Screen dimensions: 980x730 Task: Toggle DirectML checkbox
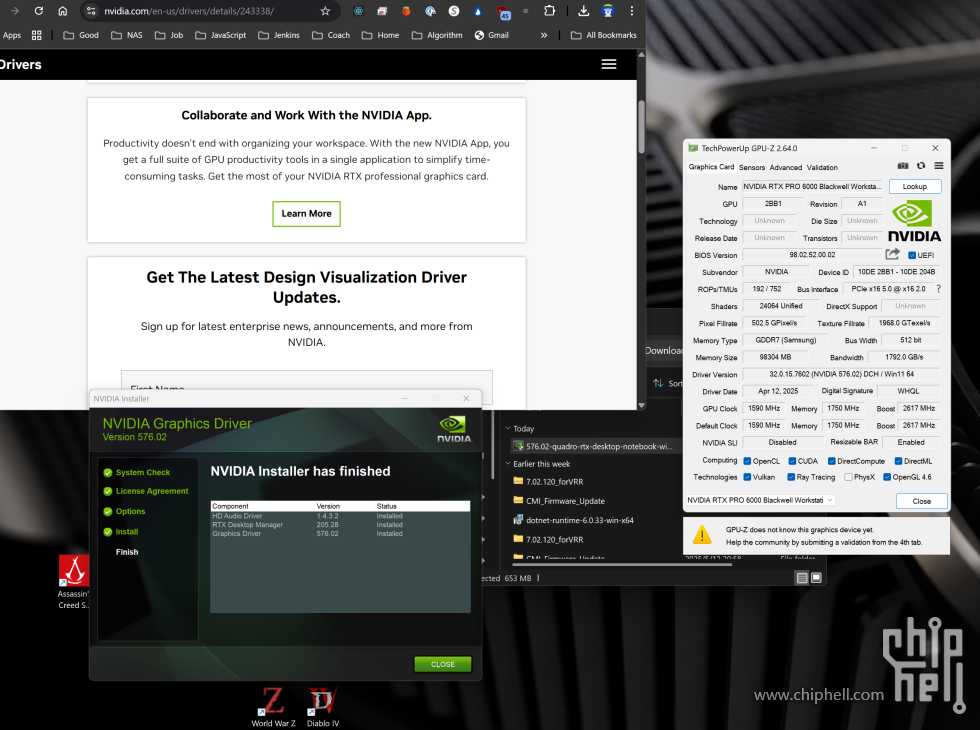tap(898, 461)
